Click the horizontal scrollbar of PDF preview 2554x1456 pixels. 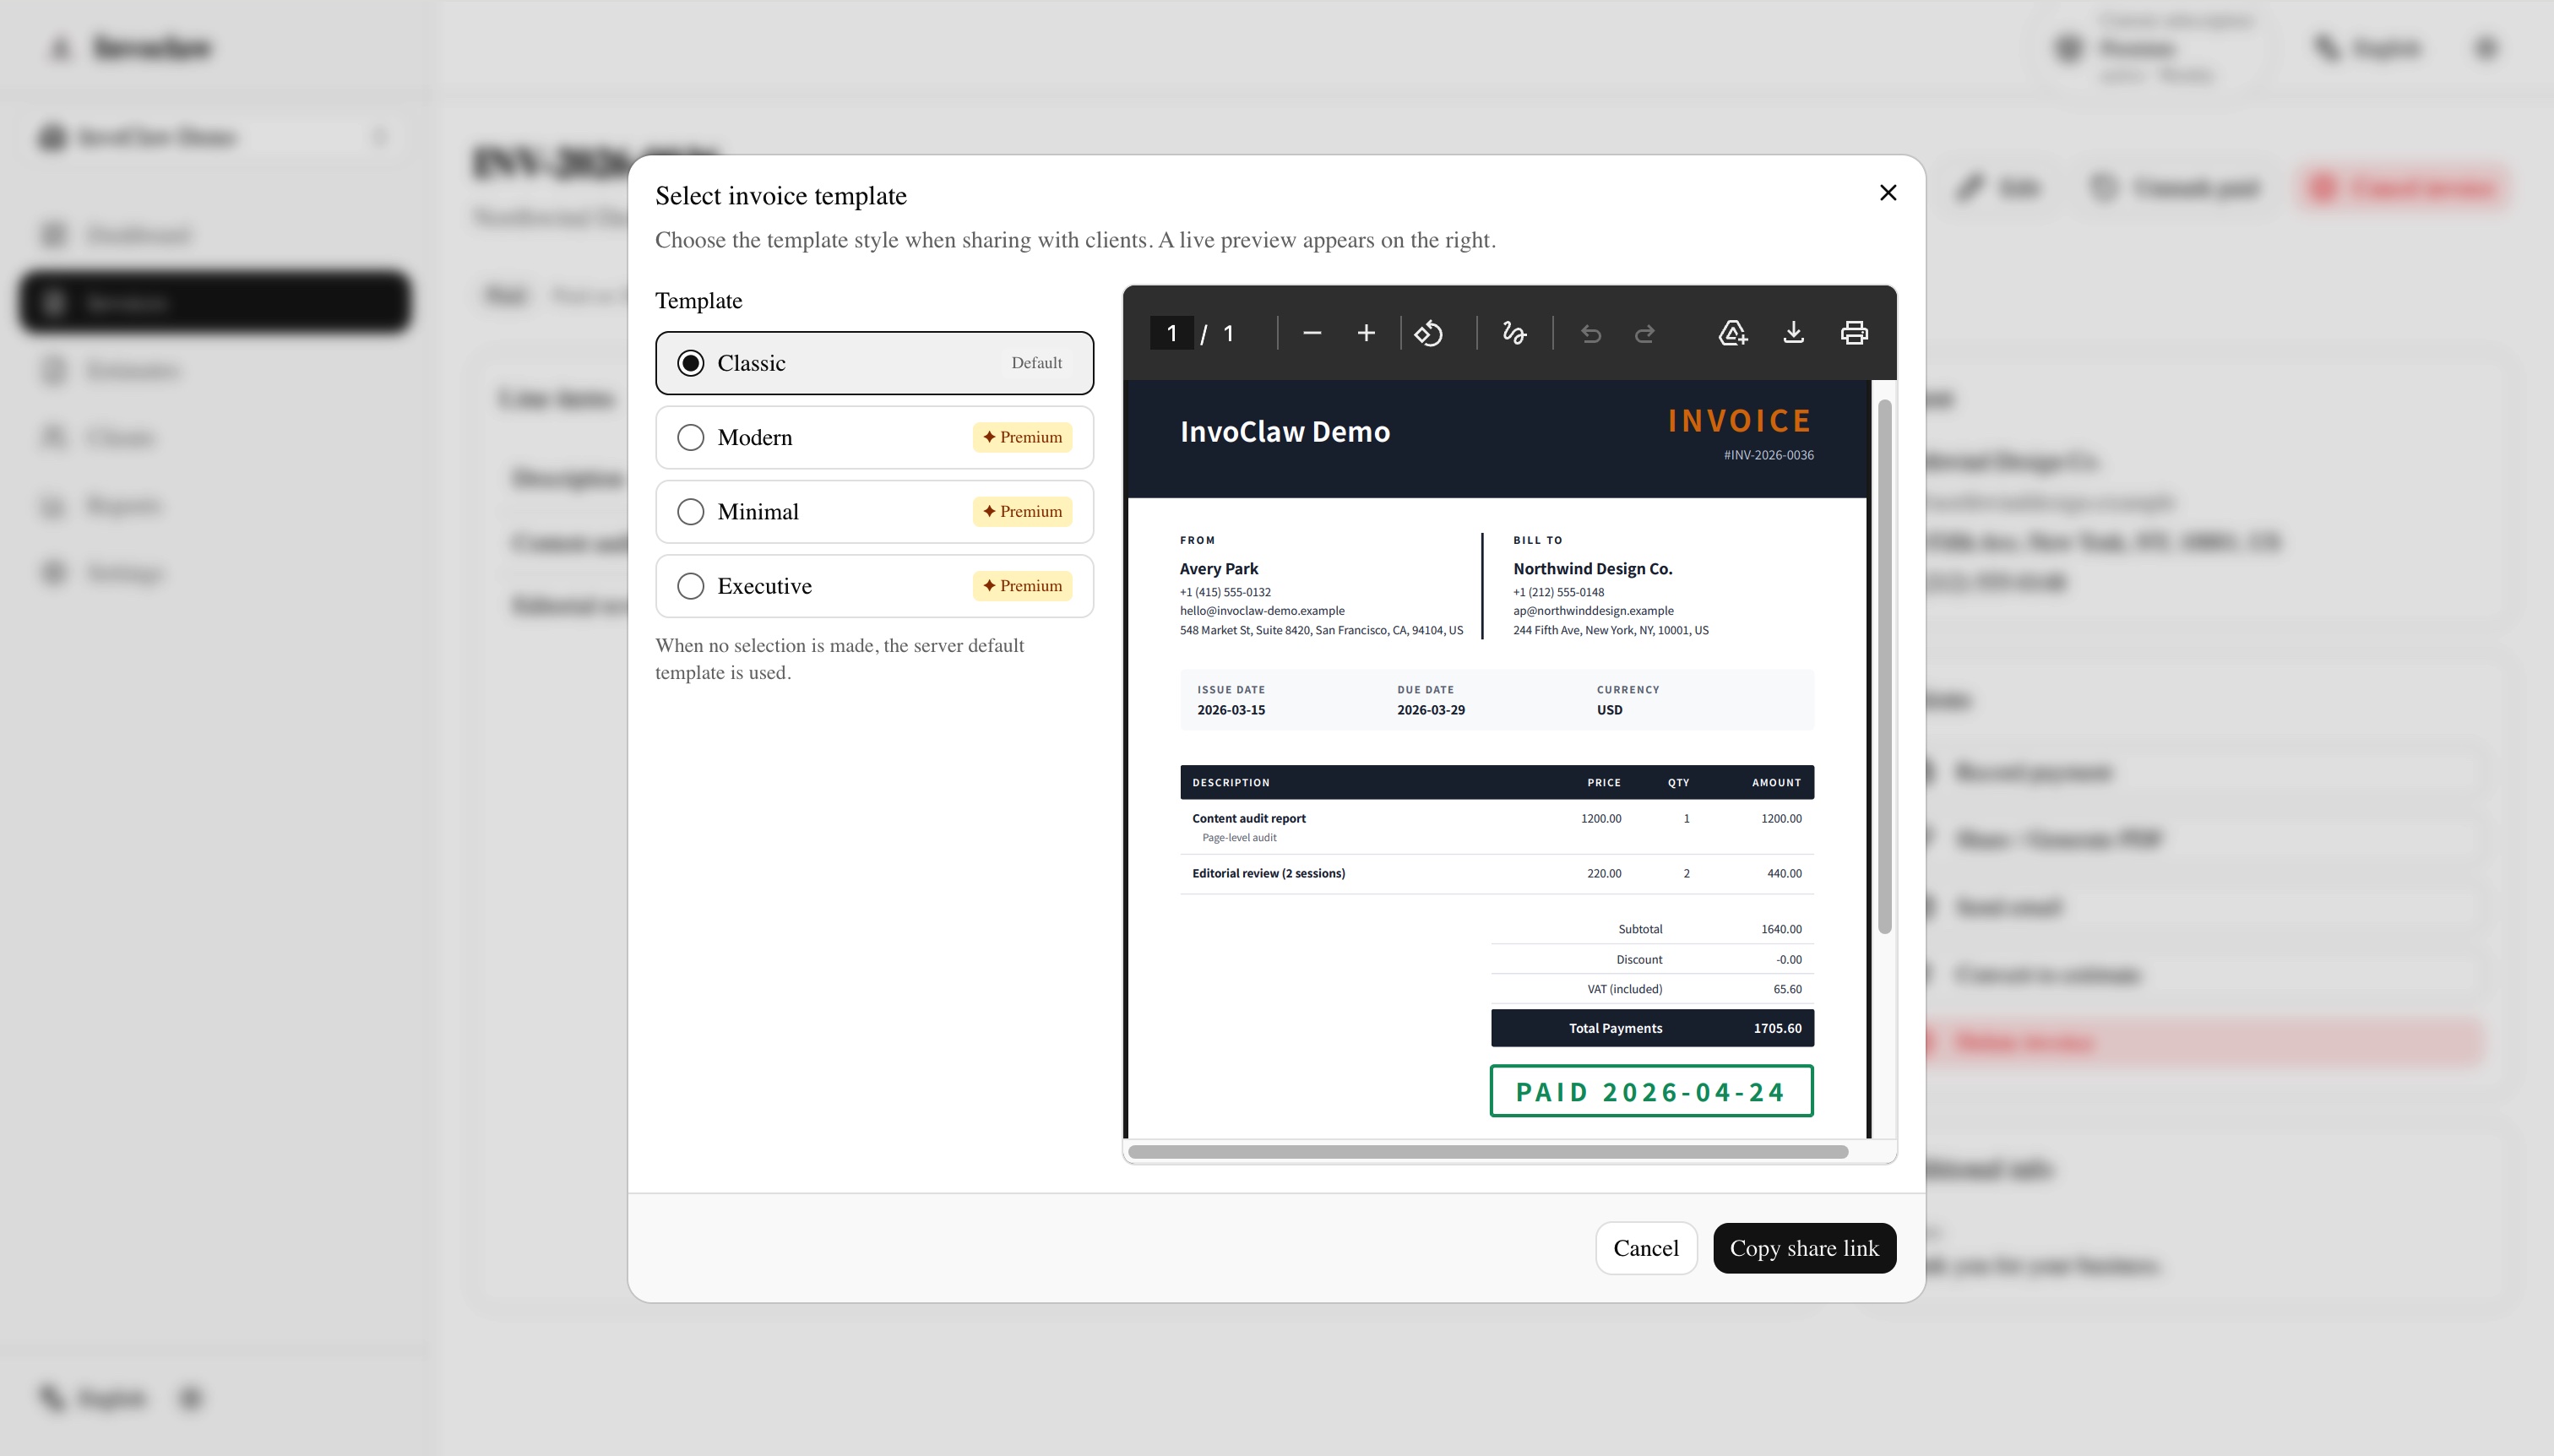[1488, 1152]
